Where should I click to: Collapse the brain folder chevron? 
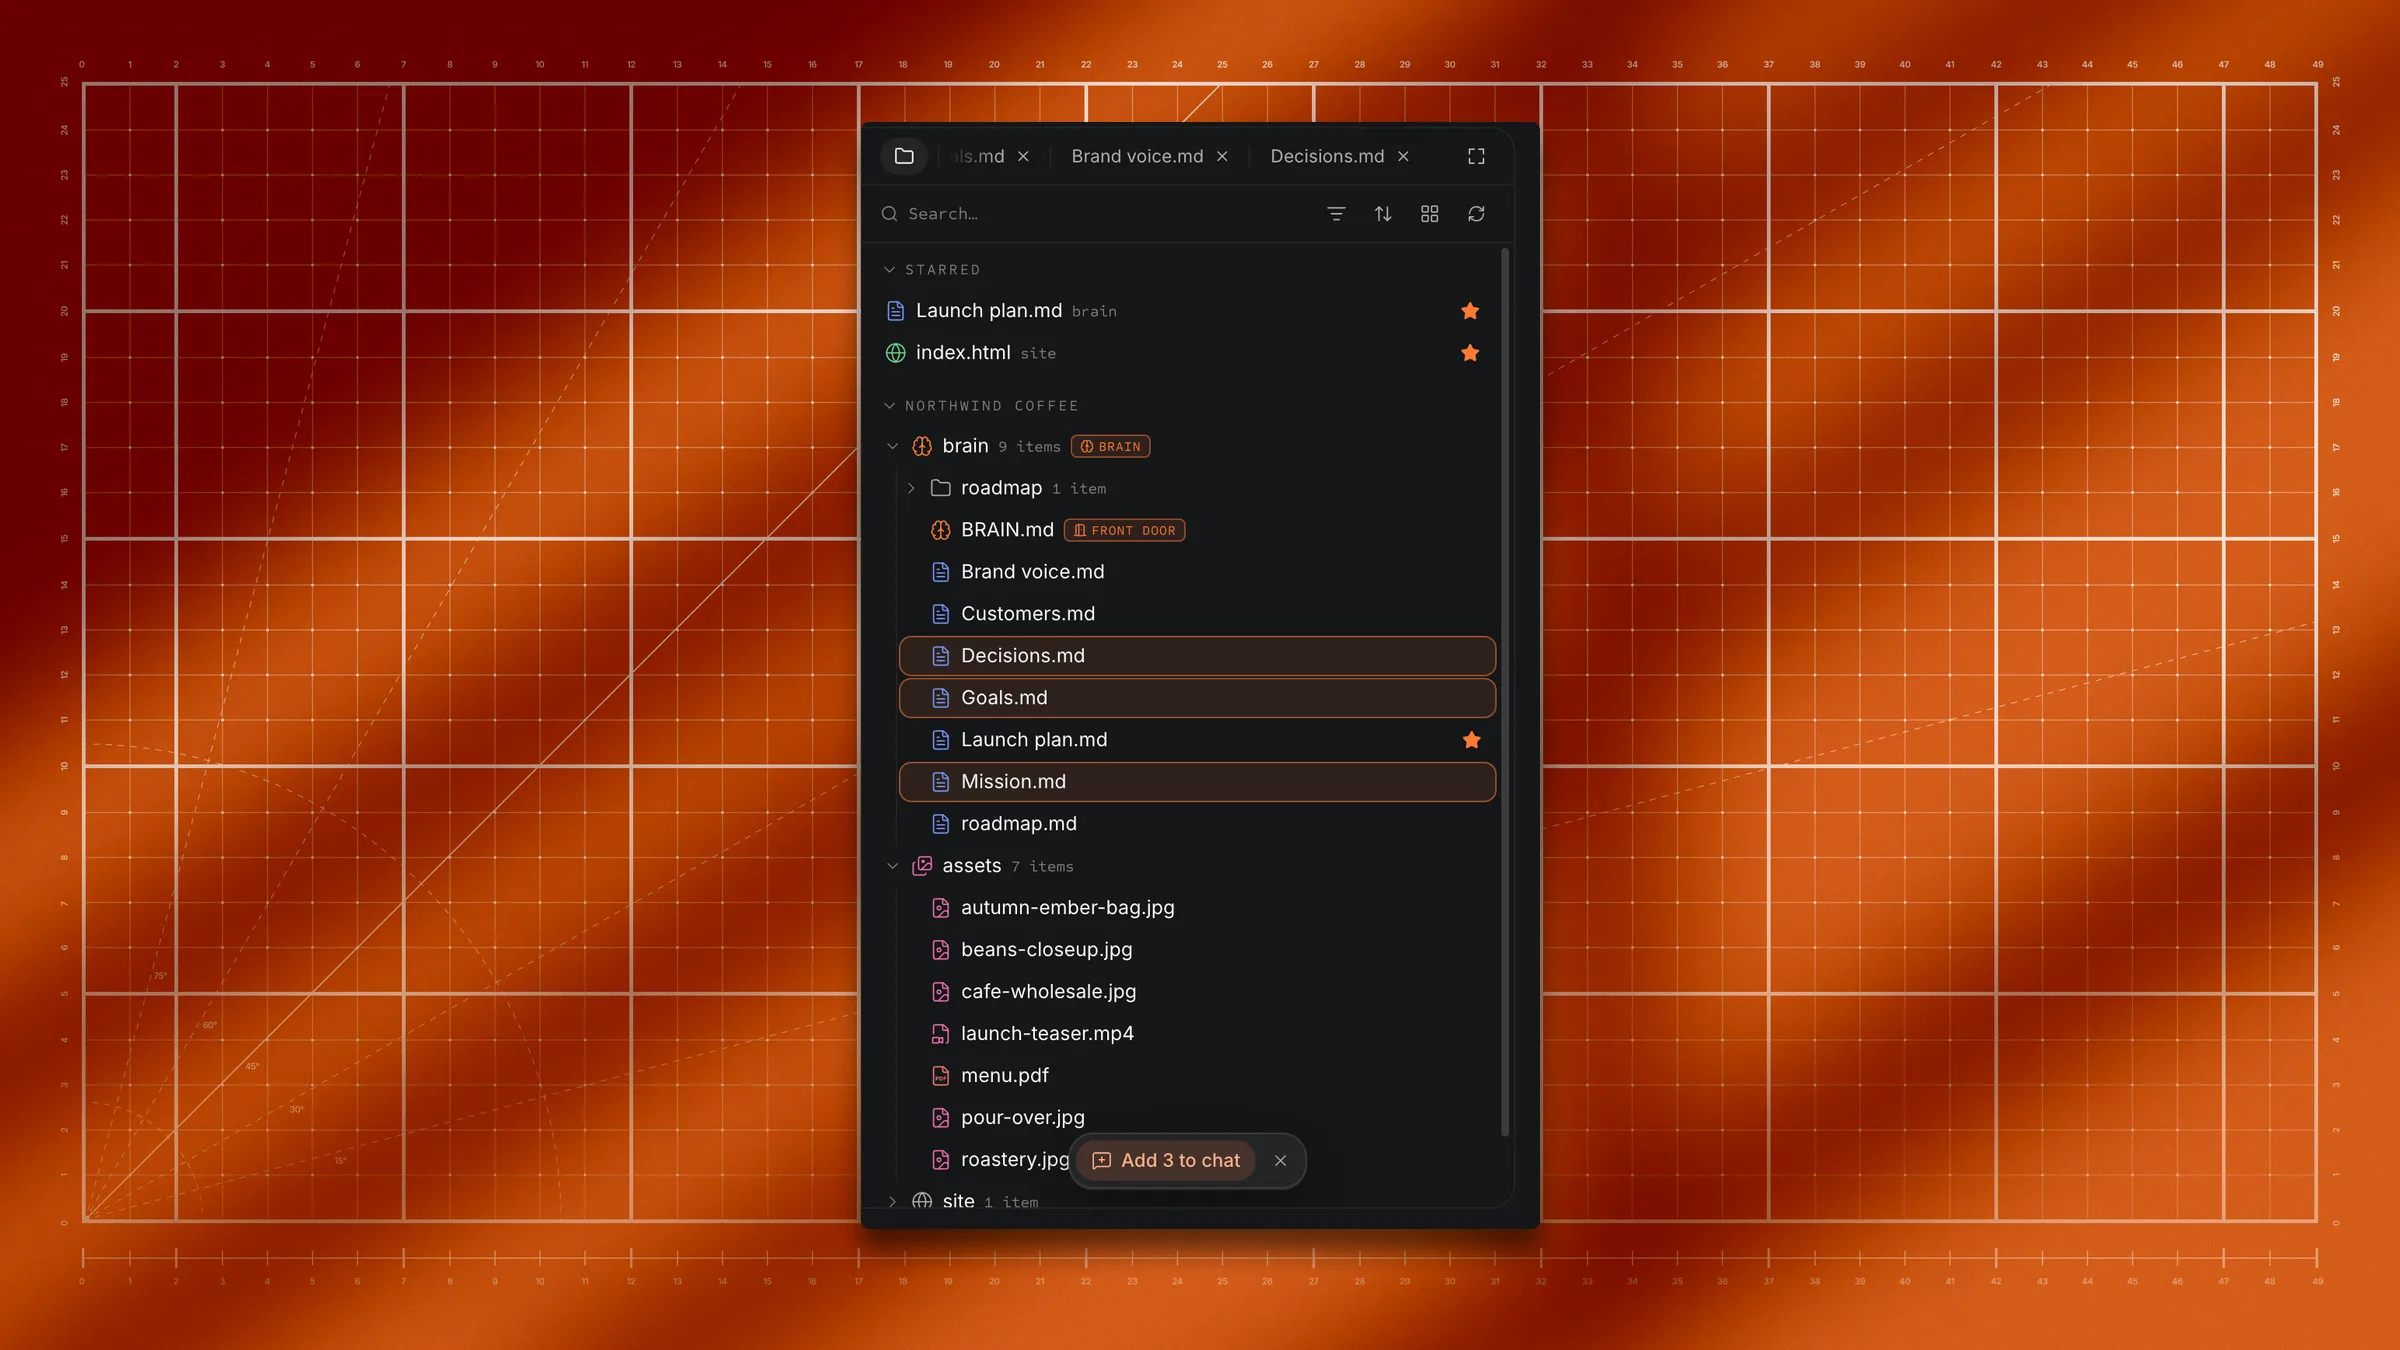(892, 446)
